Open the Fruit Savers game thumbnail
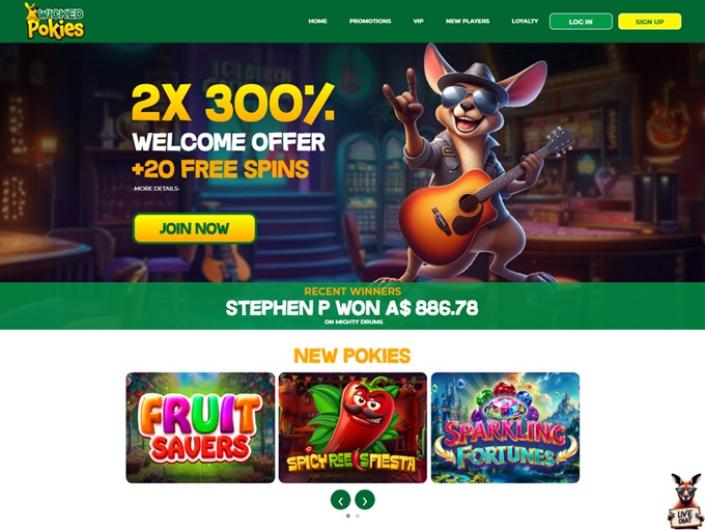The height and width of the screenshot is (530, 705). tap(200, 428)
